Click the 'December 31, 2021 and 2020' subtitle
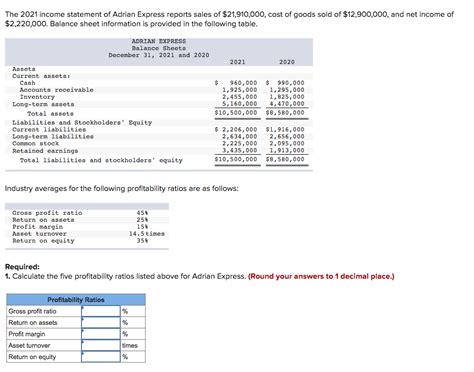The width and height of the screenshot is (474, 372). pyautogui.click(x=159, y=55)
